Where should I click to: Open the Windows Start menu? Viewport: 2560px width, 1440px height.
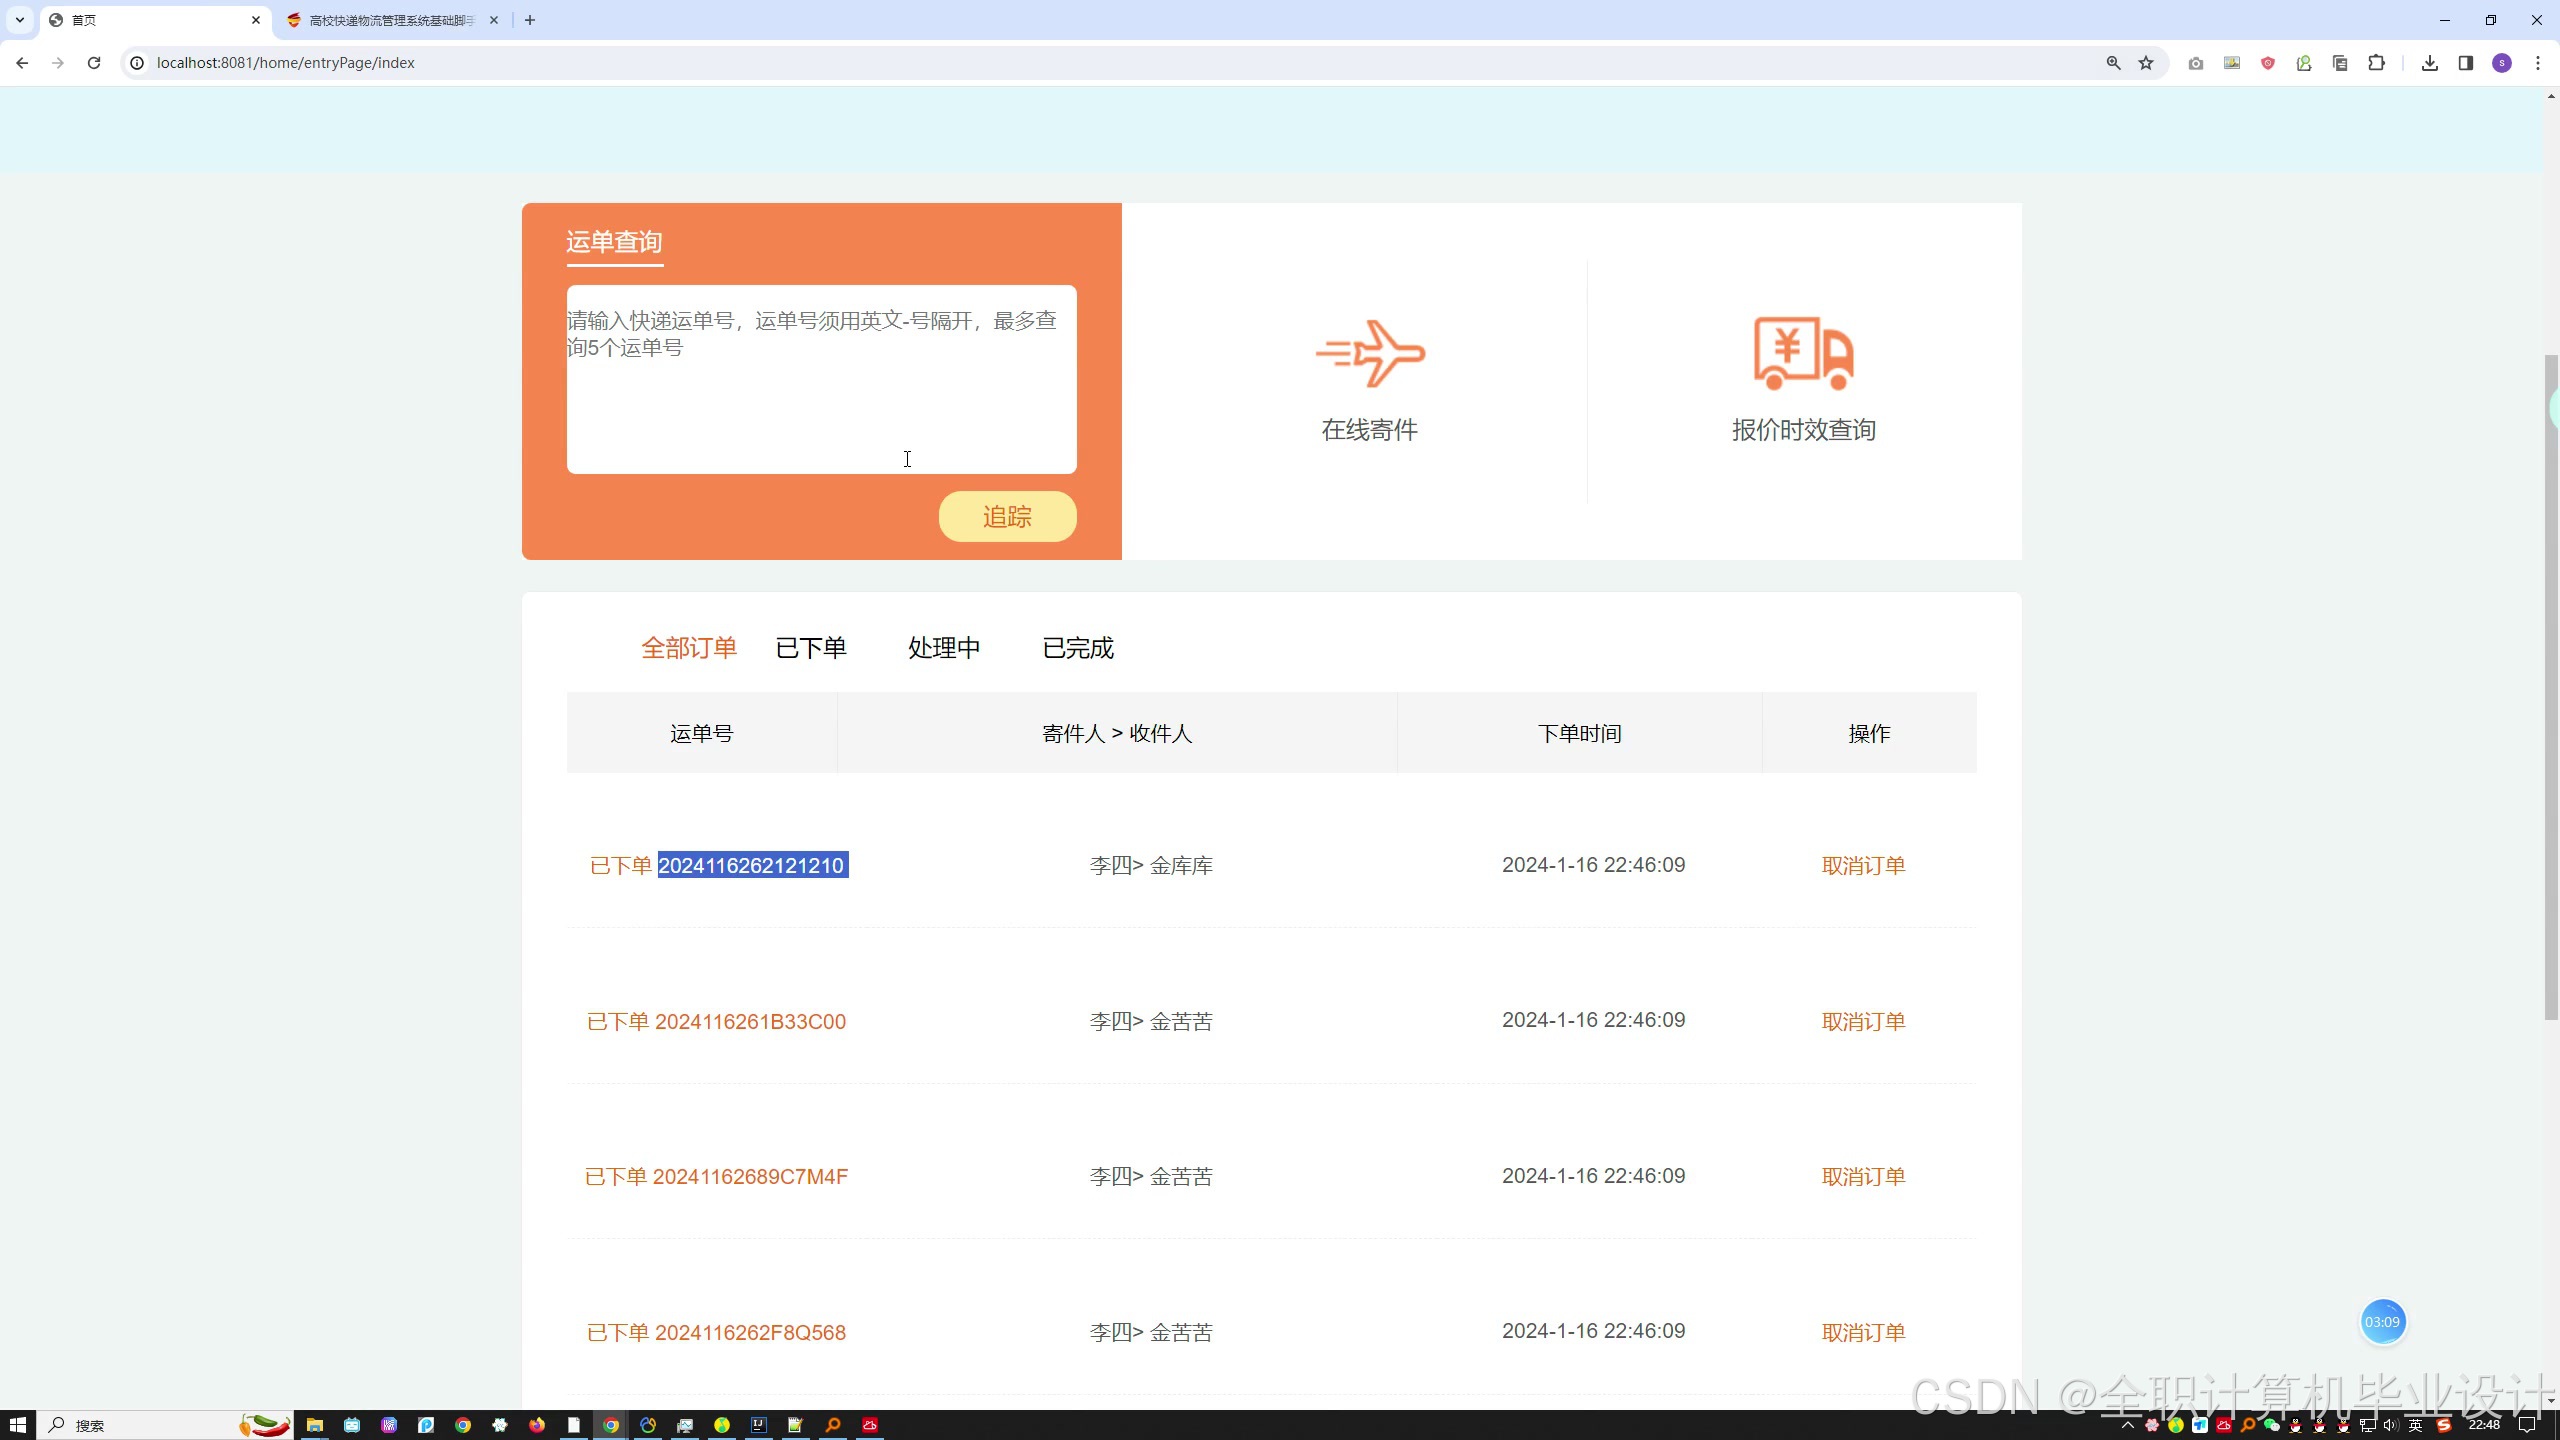click(17, 1425)
